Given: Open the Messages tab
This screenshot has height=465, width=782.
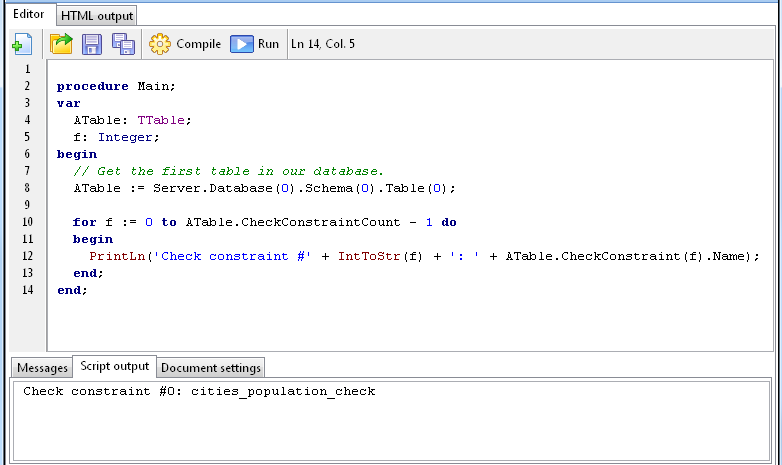Looking at the screenshot, I should coord(42,368).
